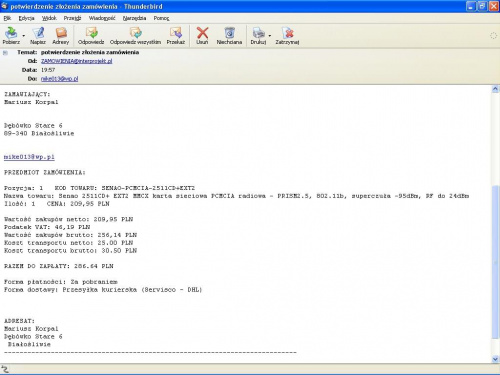Open the Edycja menu

26,18
